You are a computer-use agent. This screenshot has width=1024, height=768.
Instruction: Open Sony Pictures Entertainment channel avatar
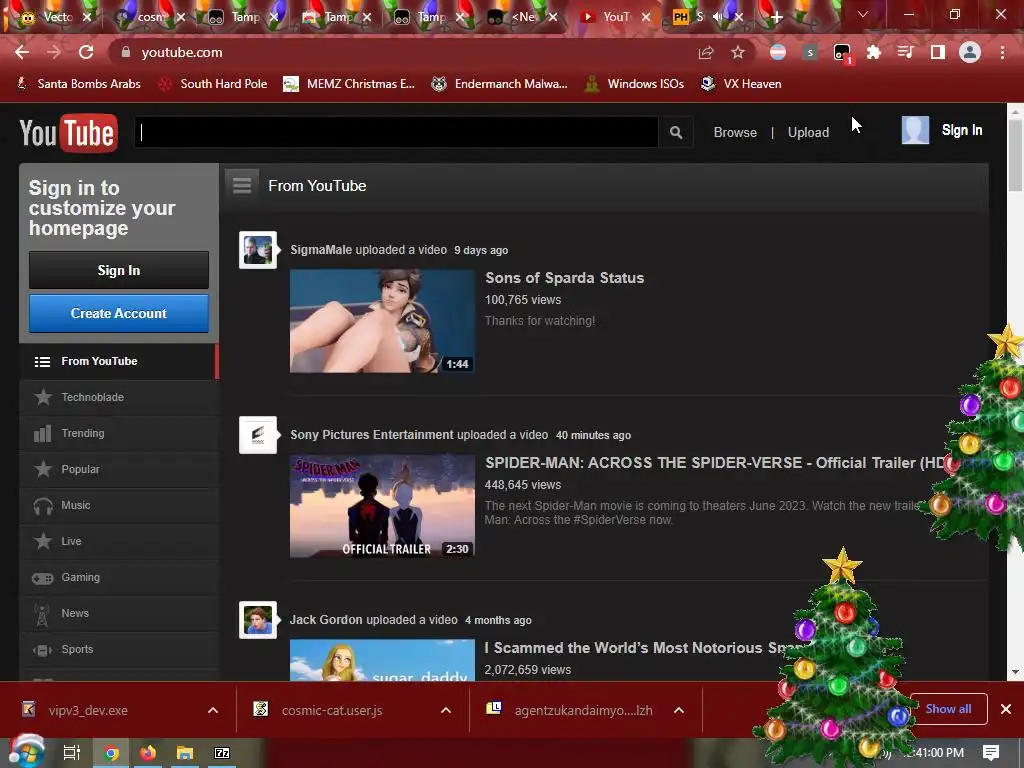257,435
